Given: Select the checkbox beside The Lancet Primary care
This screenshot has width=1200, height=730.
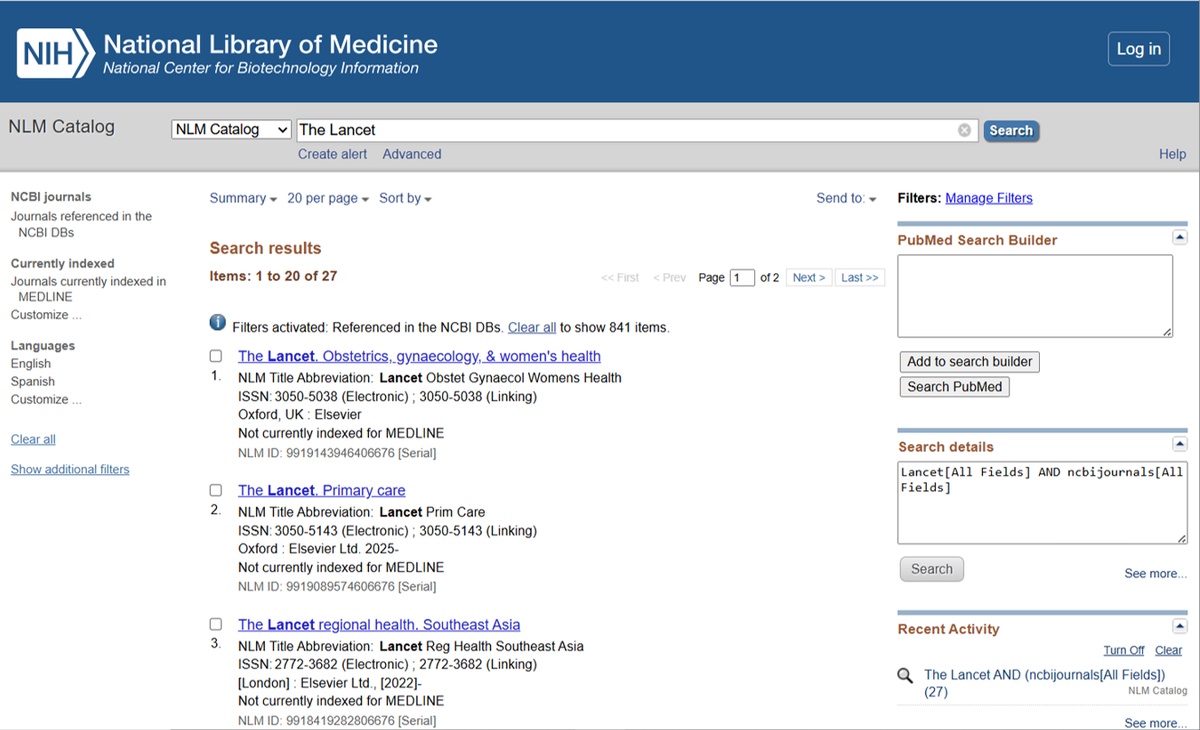Looking at the screenshot, I should click(215, 490).
